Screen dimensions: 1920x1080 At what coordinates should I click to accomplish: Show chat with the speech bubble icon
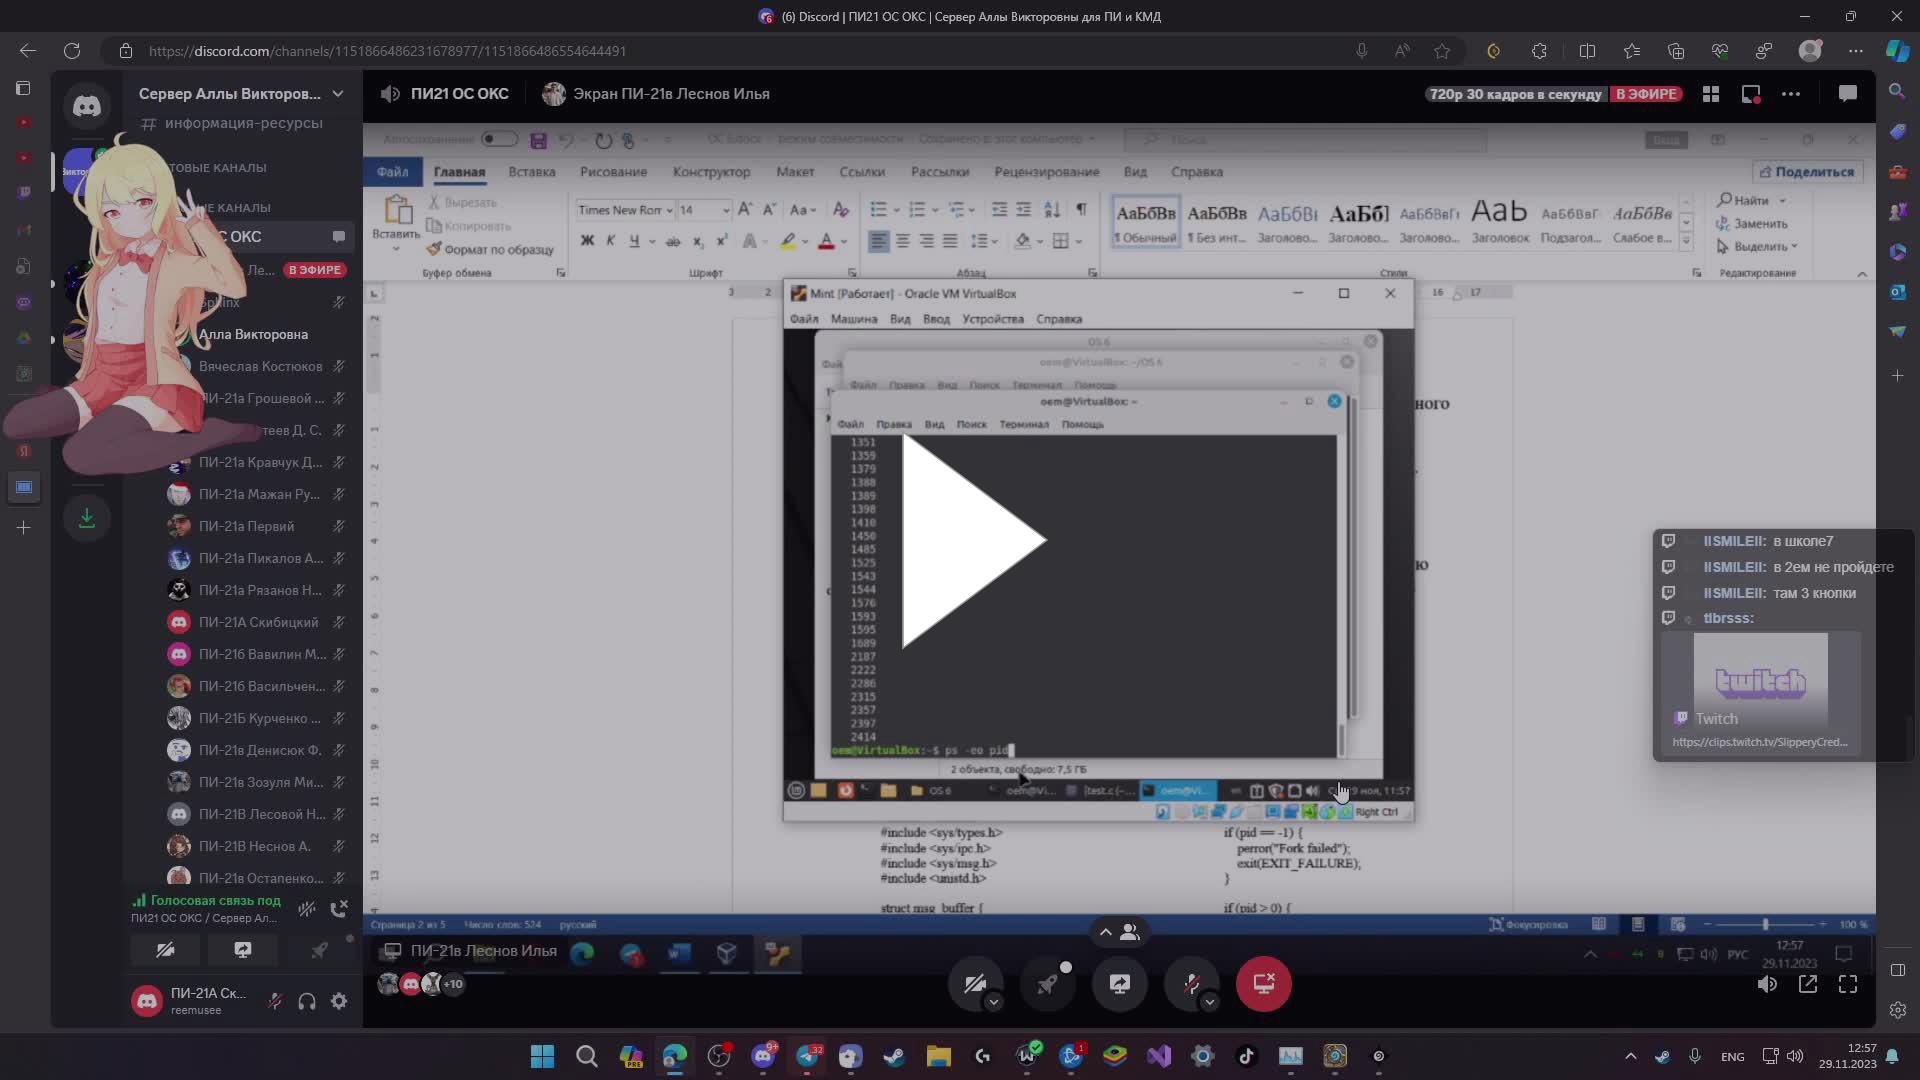point(1847,94)
